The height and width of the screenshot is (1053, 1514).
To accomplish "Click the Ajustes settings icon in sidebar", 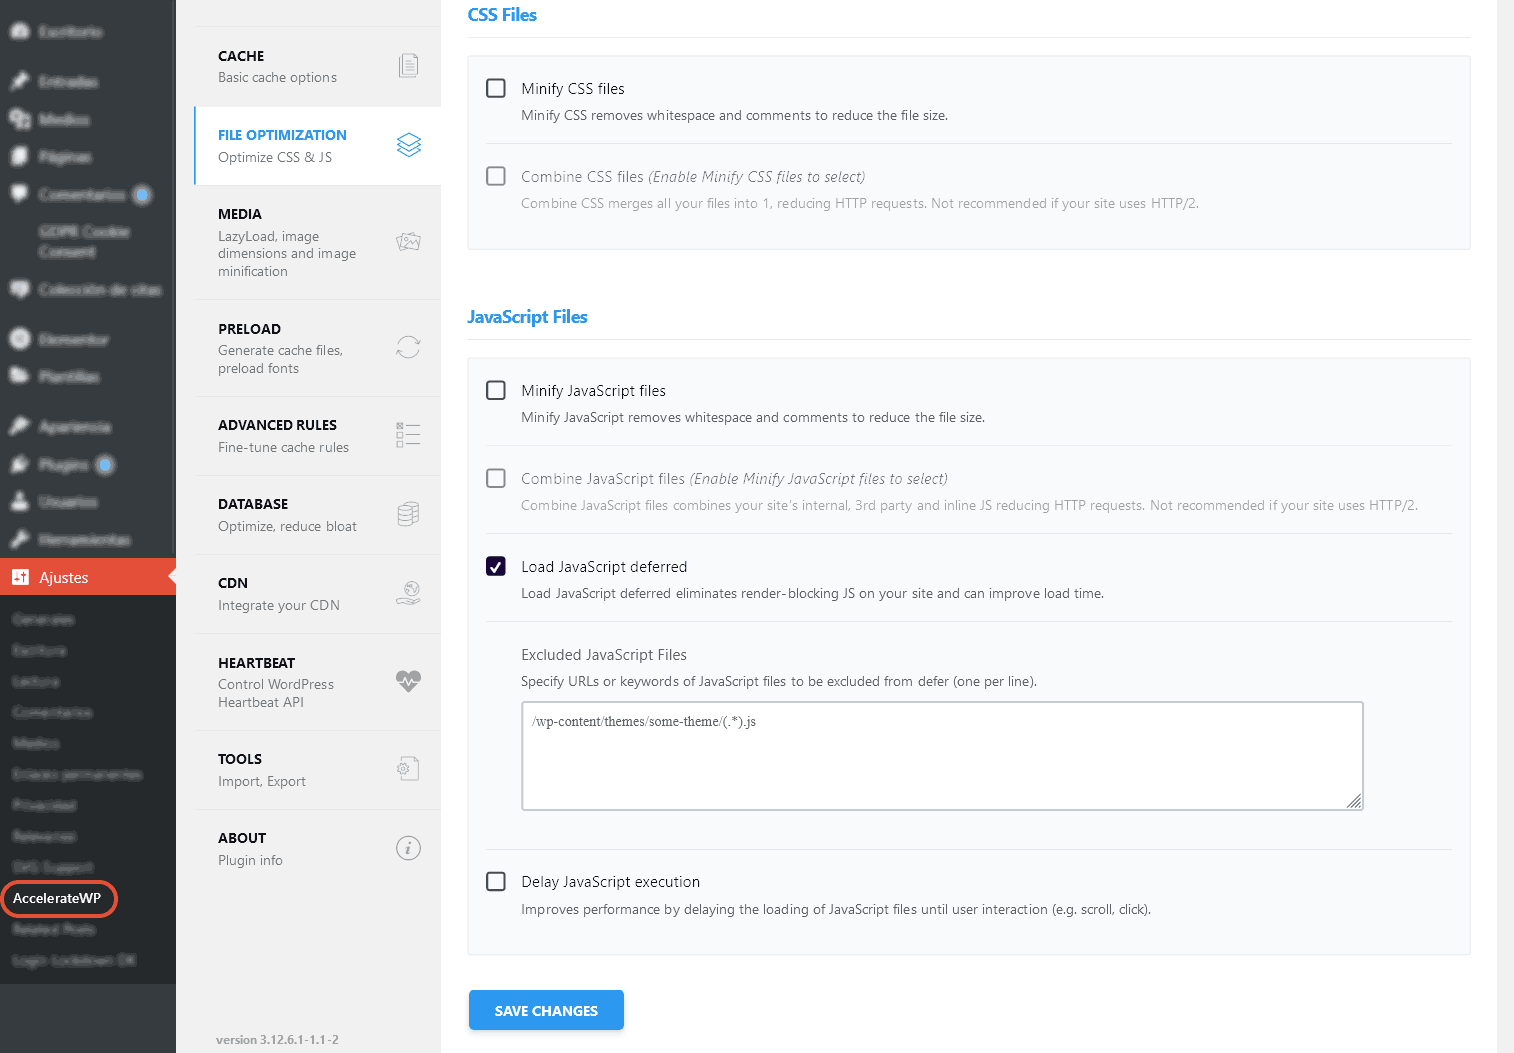I will 21,577.
